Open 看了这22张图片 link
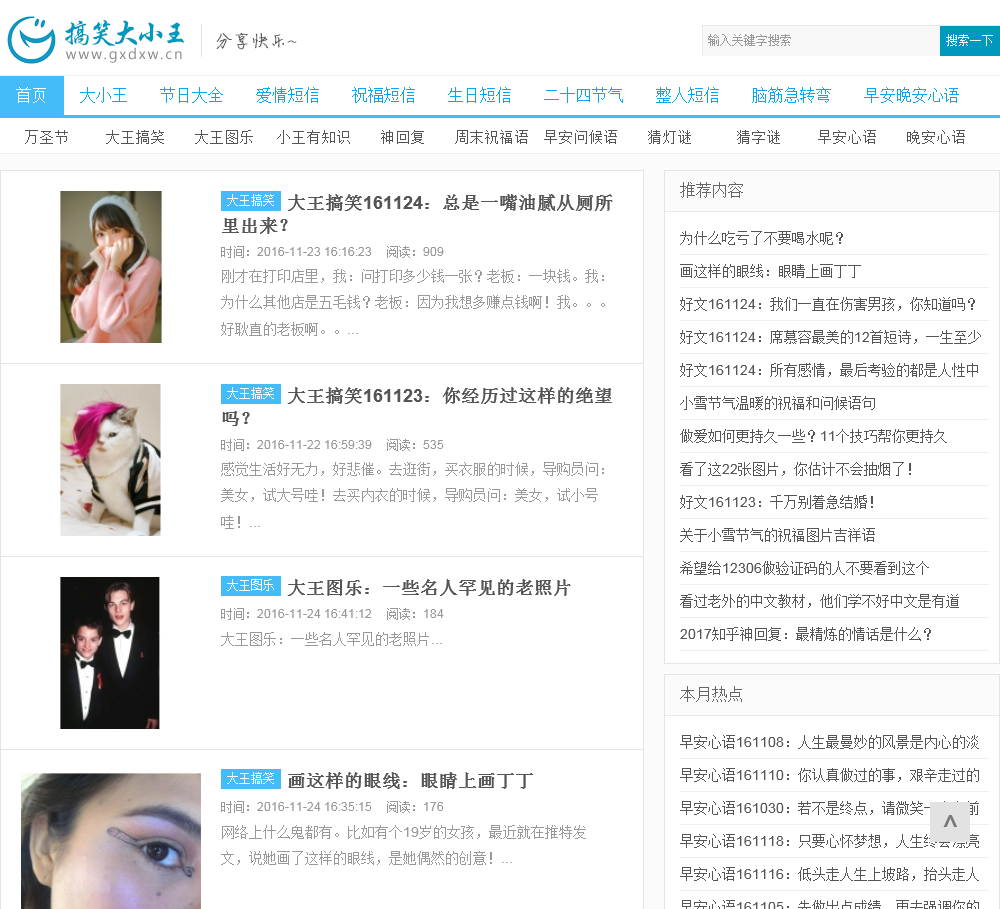Image resolution: width=1000 pixels, height=909 pixels. tap(797, 469)
